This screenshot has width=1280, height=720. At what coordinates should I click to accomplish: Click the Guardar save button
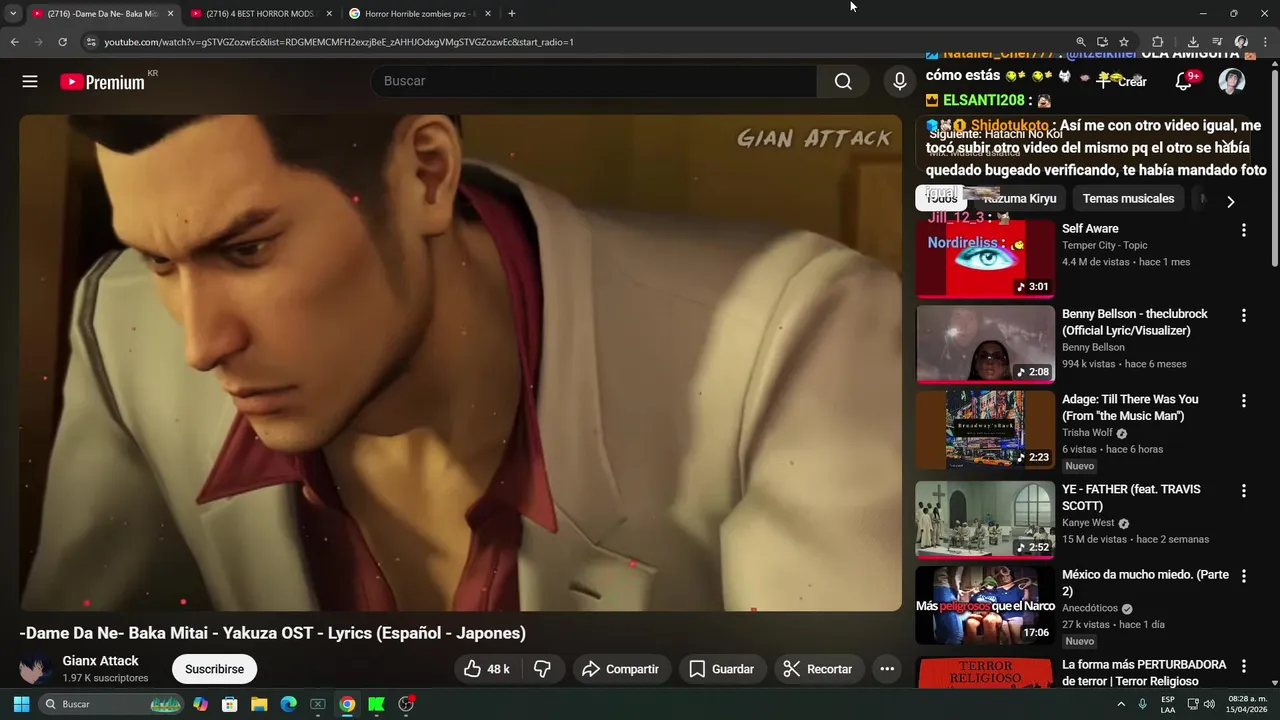point(722,669)
